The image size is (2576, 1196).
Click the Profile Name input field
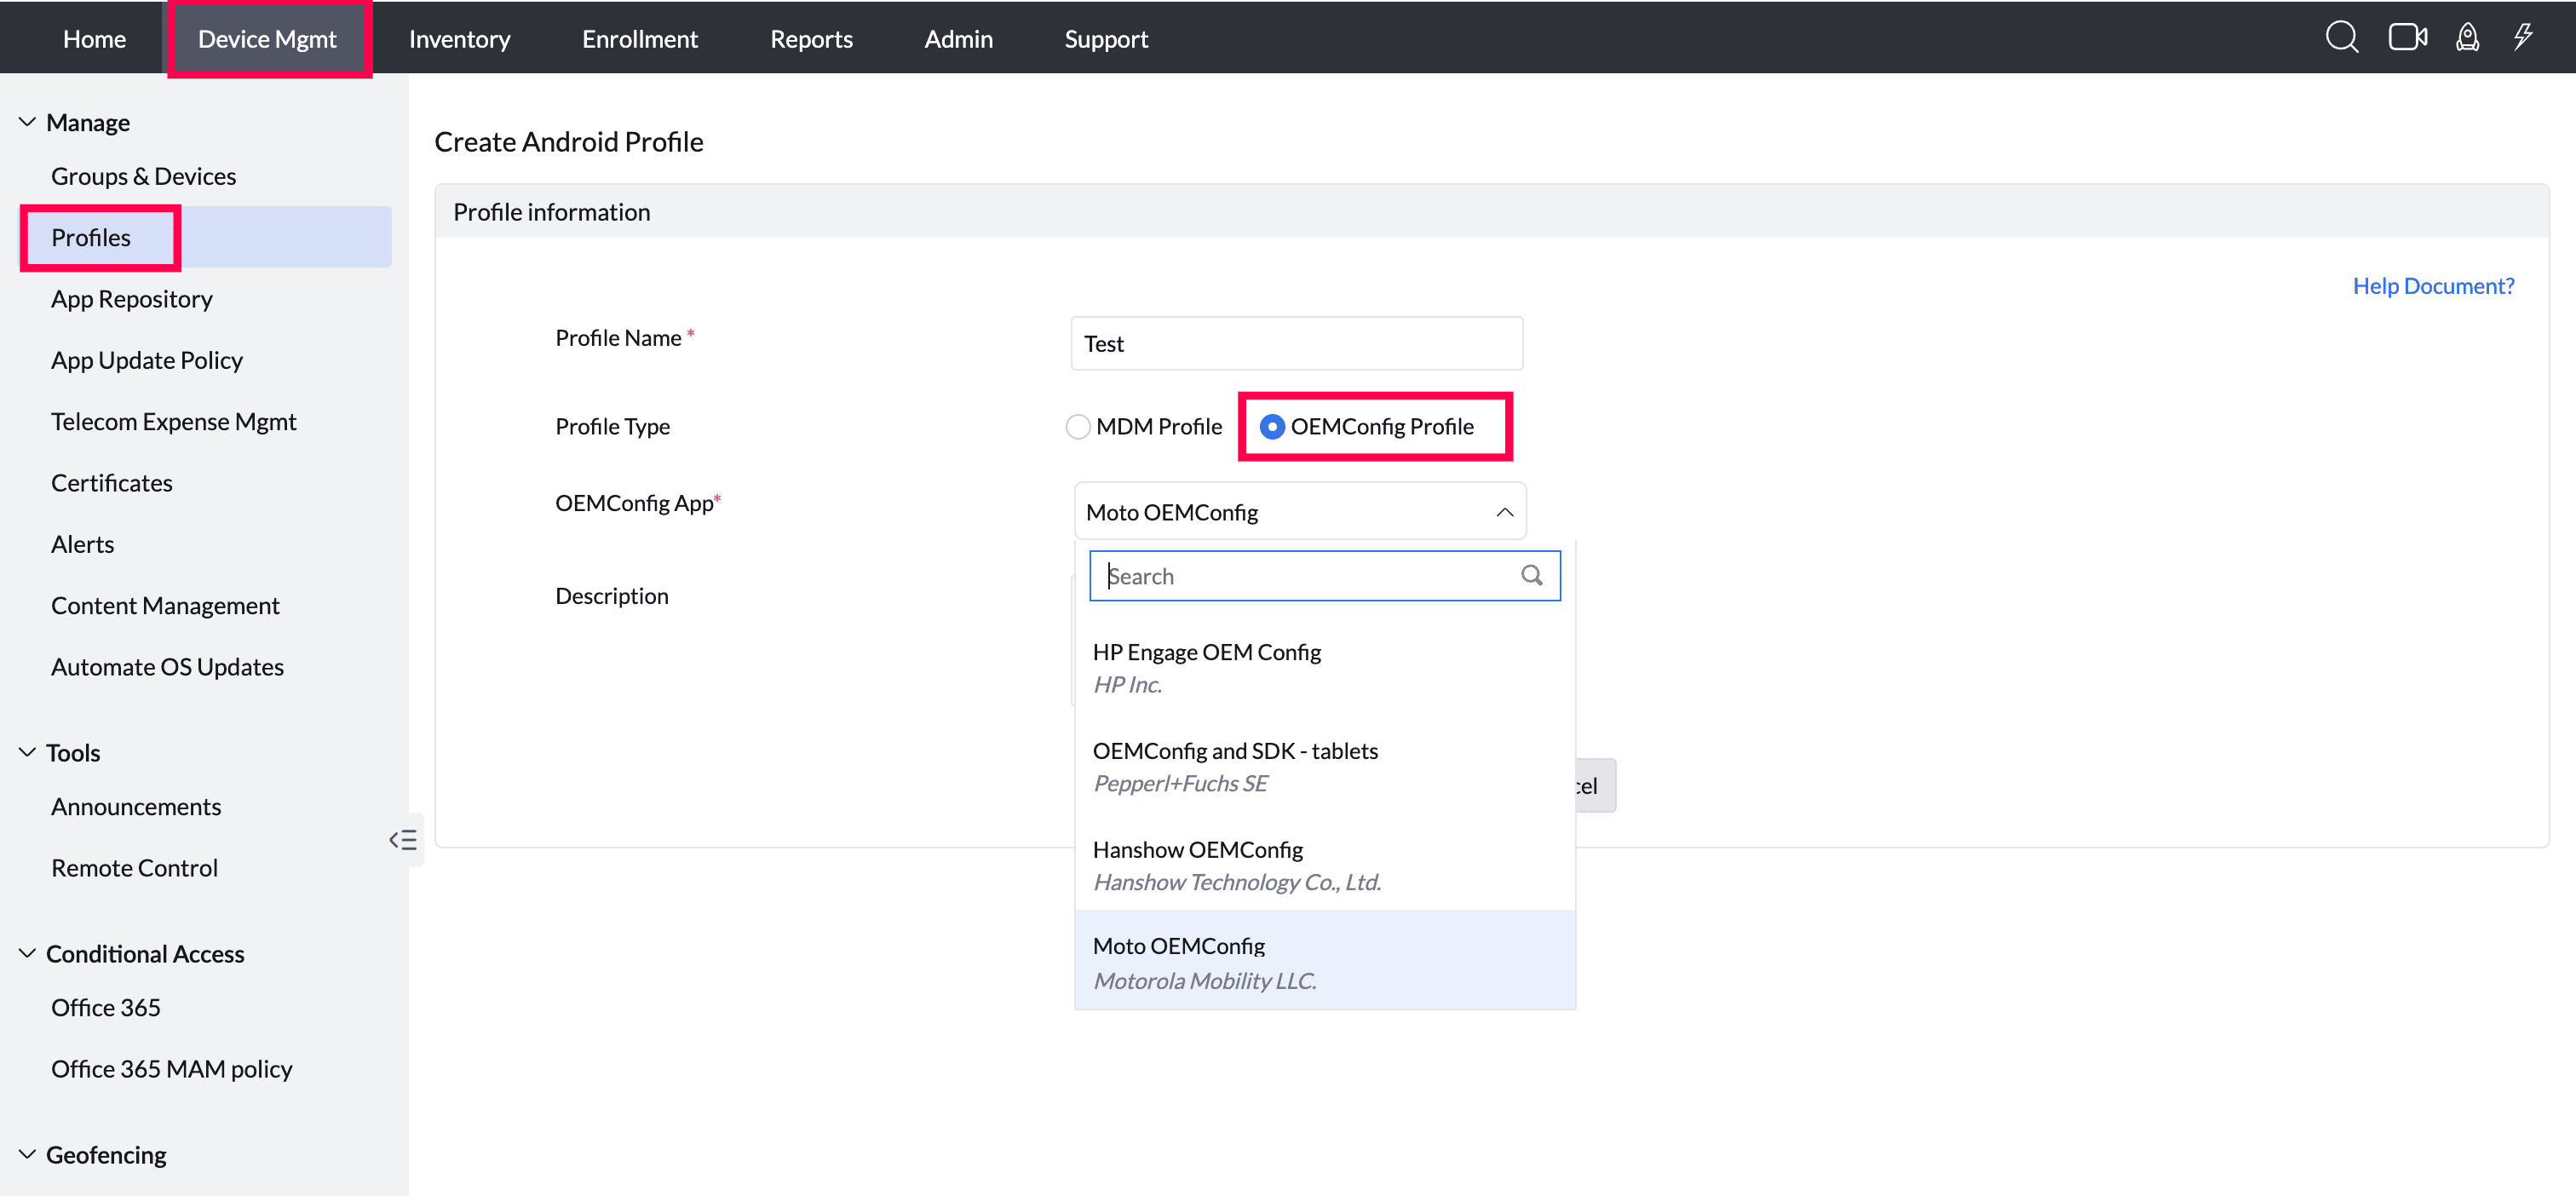[x=1296, y=343]
